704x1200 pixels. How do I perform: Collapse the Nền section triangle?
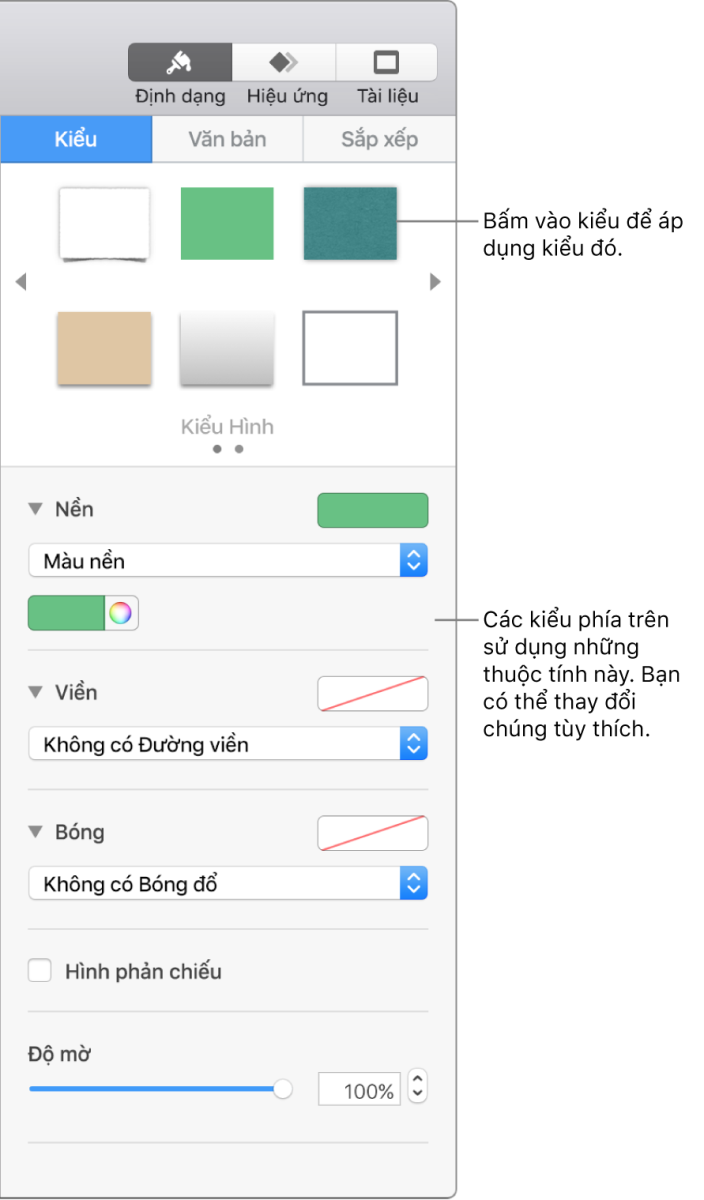36,509
